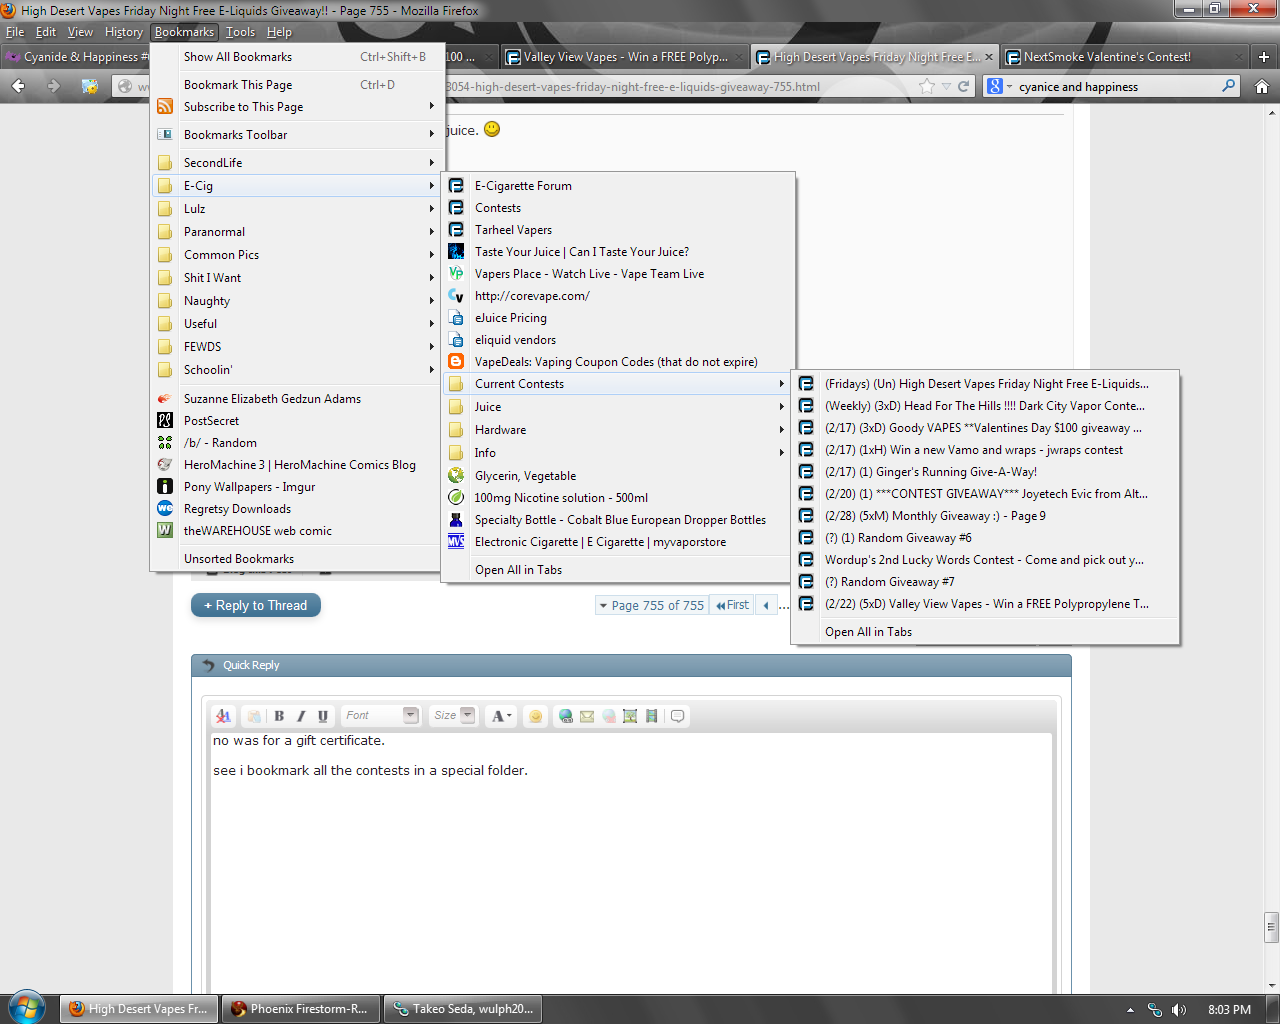Click the Underline formatting icon
Screen dimensions: 1280x1024
click(x=323, y=716)
